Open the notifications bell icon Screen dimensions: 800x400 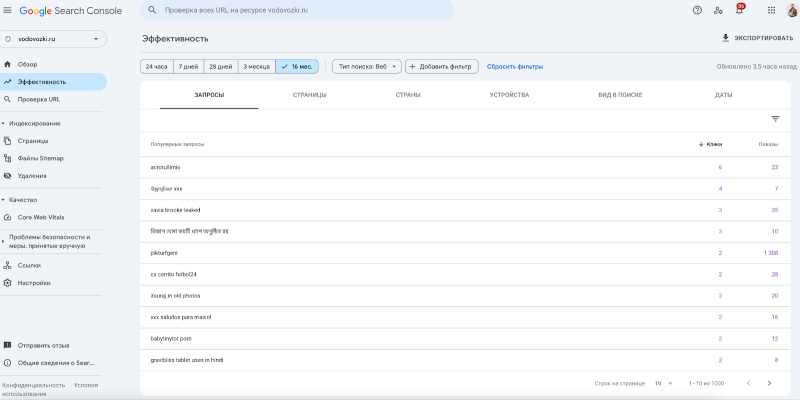(x=739, y=10)
